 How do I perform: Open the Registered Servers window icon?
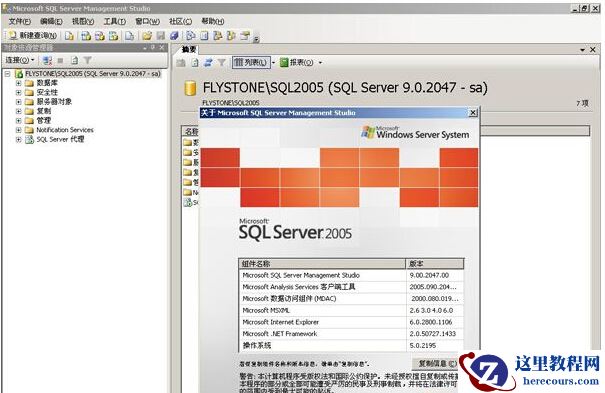coord(191,36)
